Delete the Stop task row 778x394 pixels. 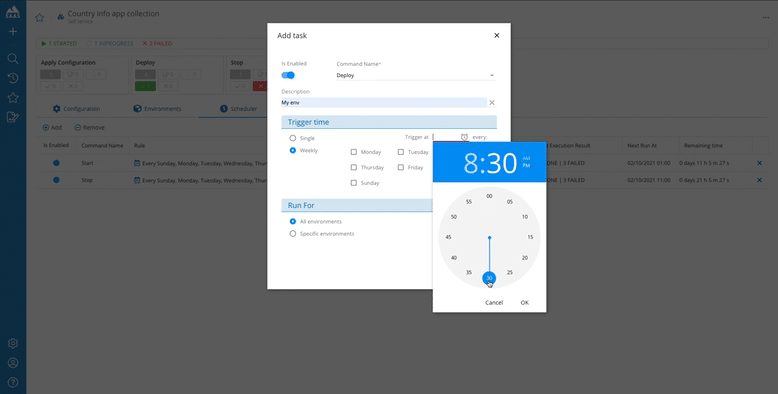pos(759,180)
